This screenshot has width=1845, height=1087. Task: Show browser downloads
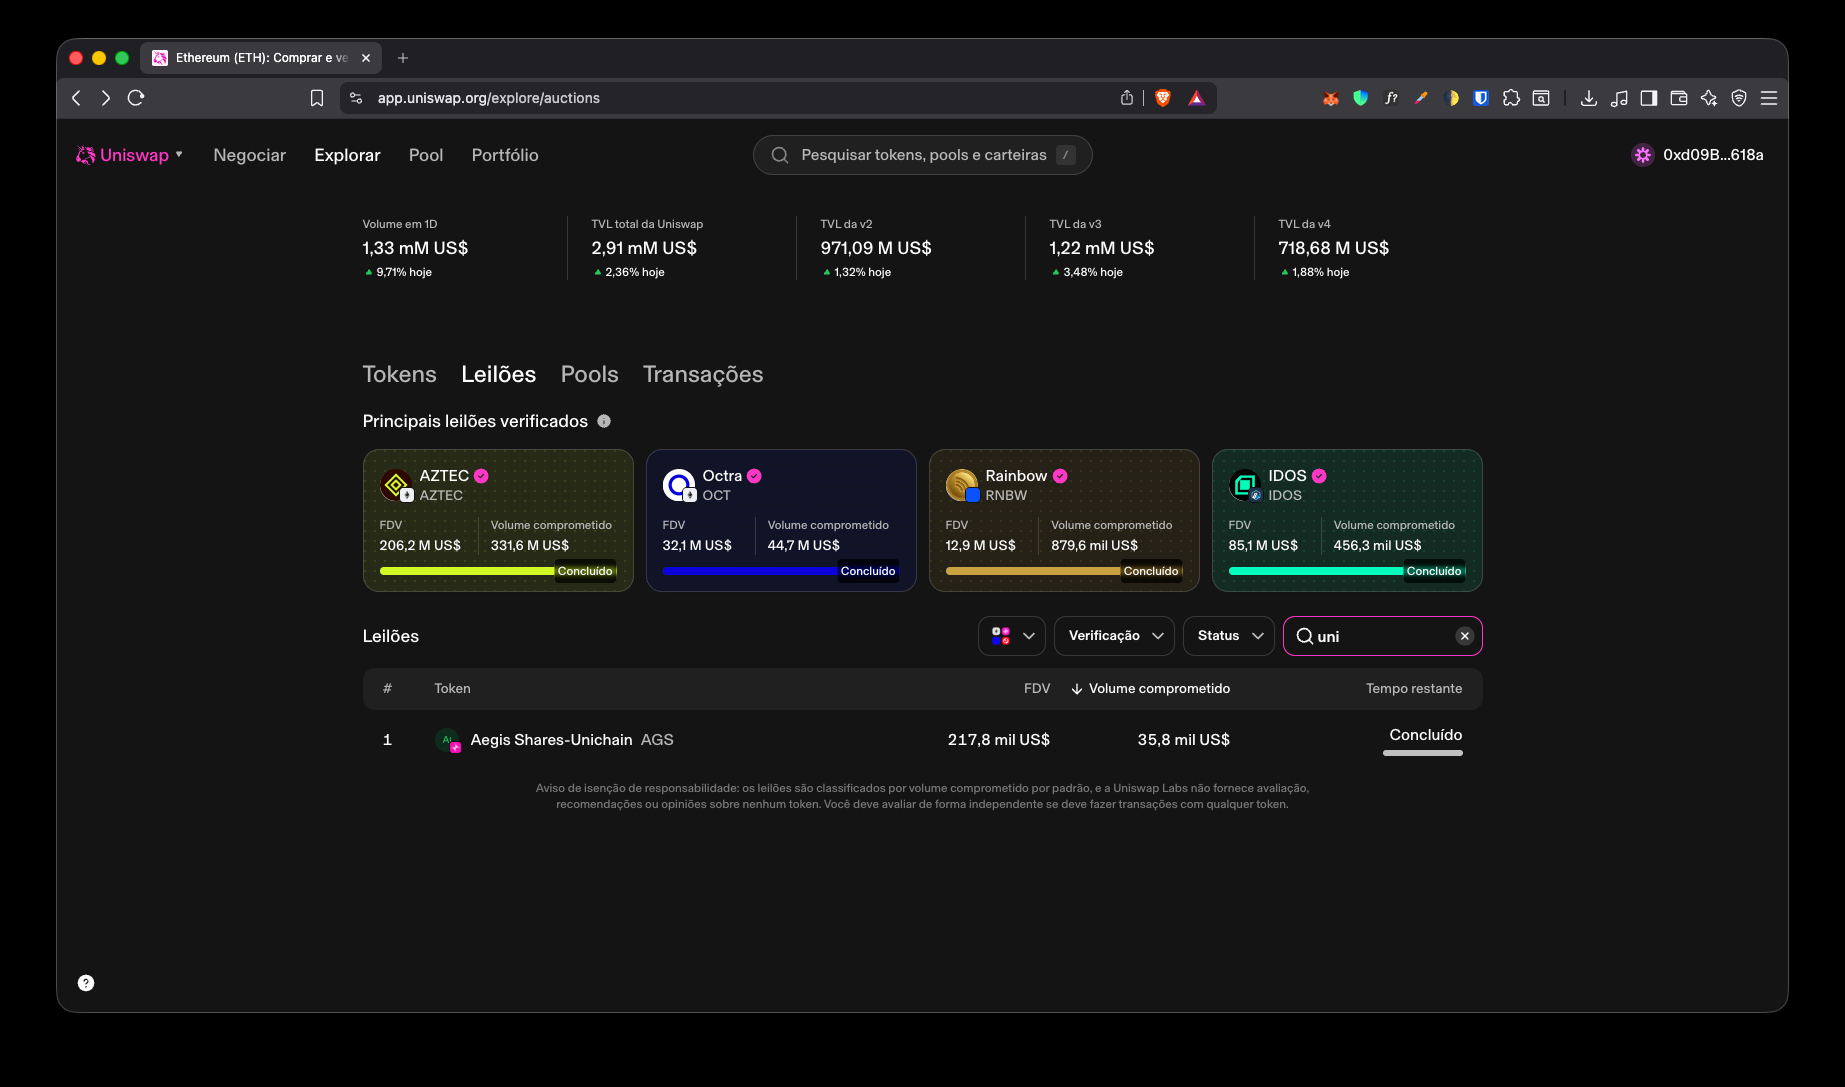point(1589,98)
